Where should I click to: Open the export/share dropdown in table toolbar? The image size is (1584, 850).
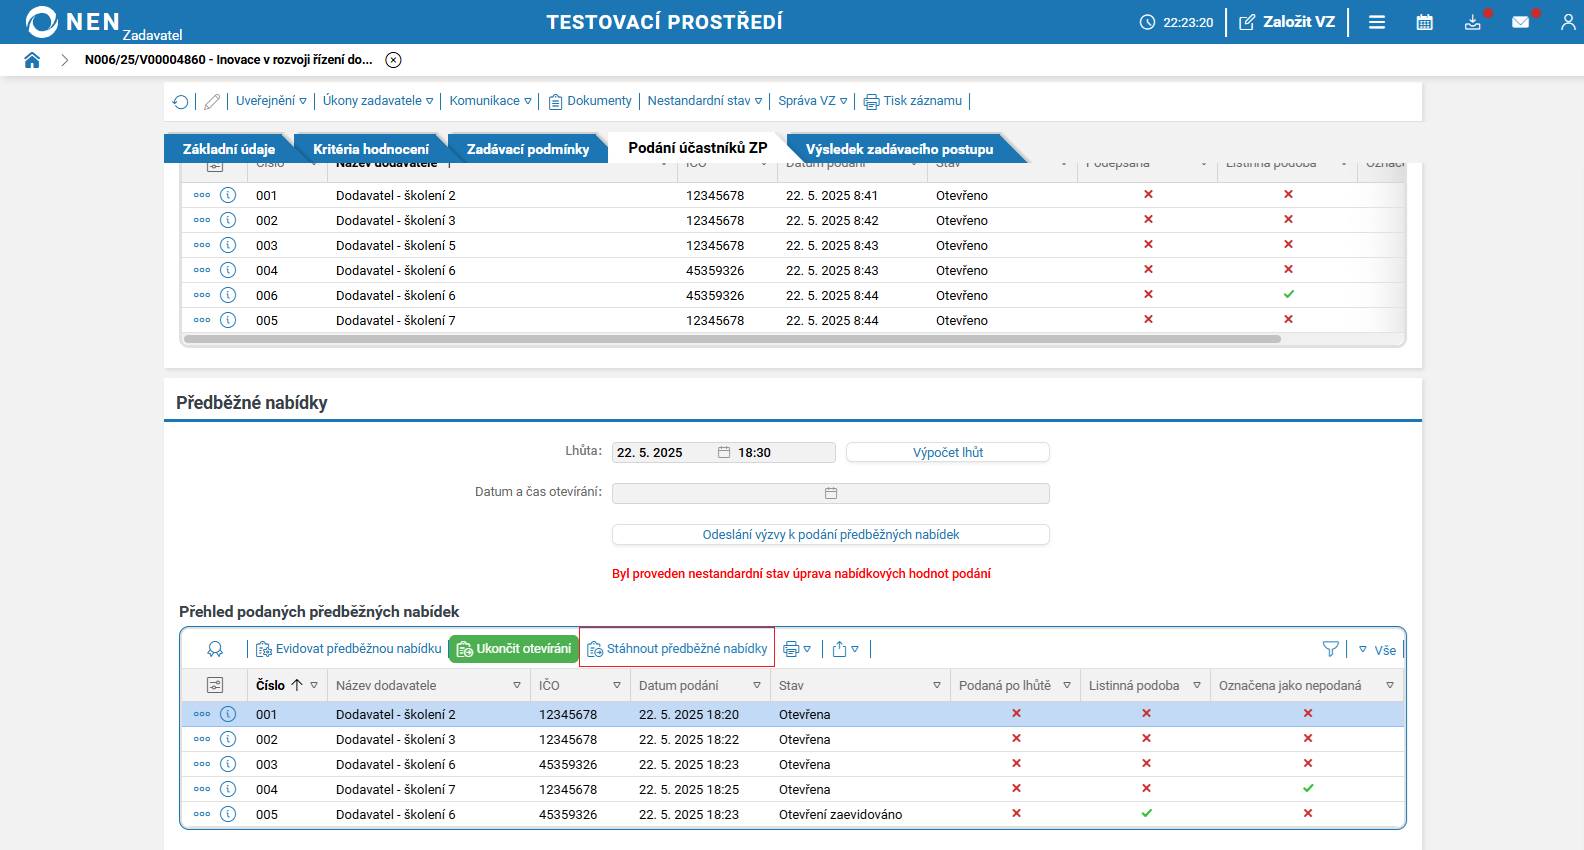846,649
